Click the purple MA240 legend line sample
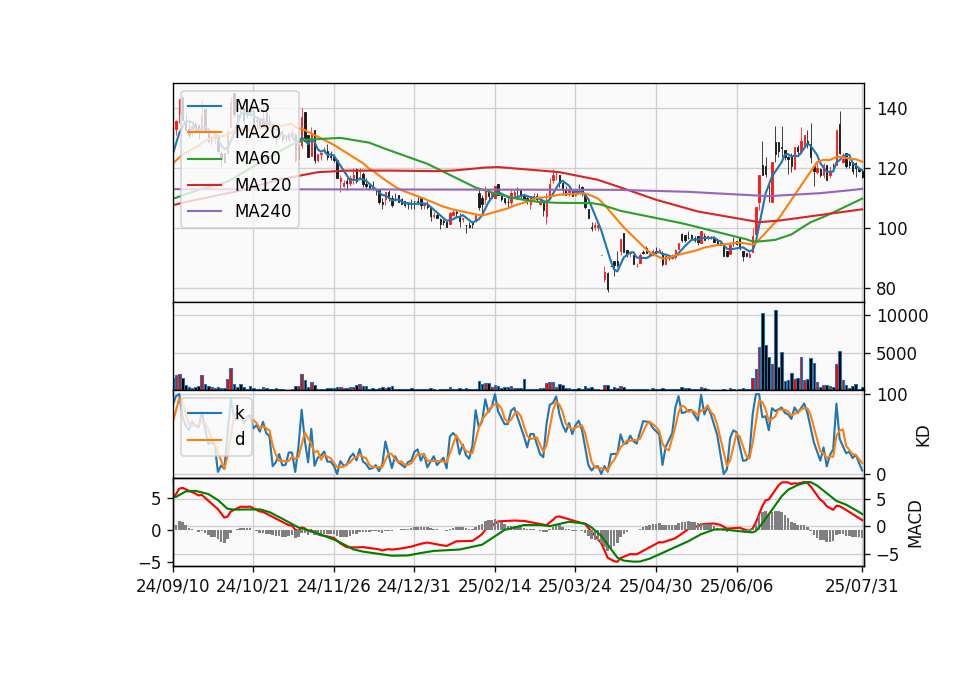The width and height of the screenshot is (960, 690). click(x=204, y=211)
